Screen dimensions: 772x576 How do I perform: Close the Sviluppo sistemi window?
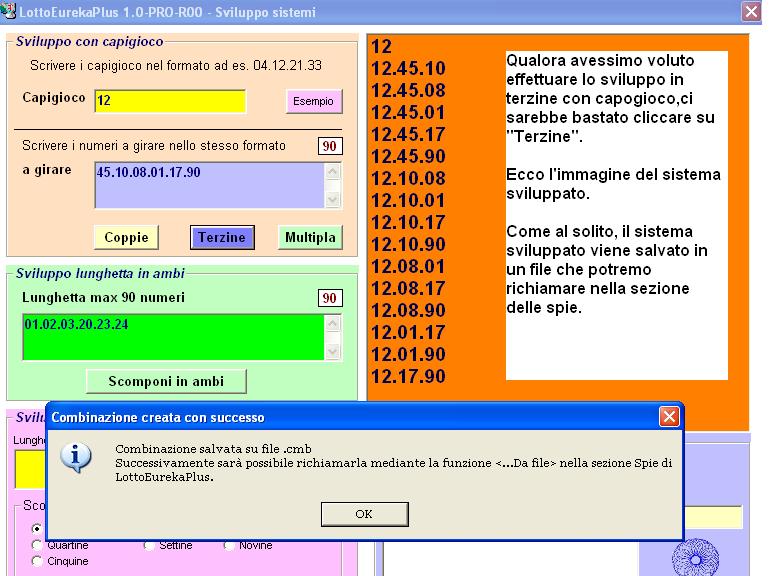click(751, 11)
